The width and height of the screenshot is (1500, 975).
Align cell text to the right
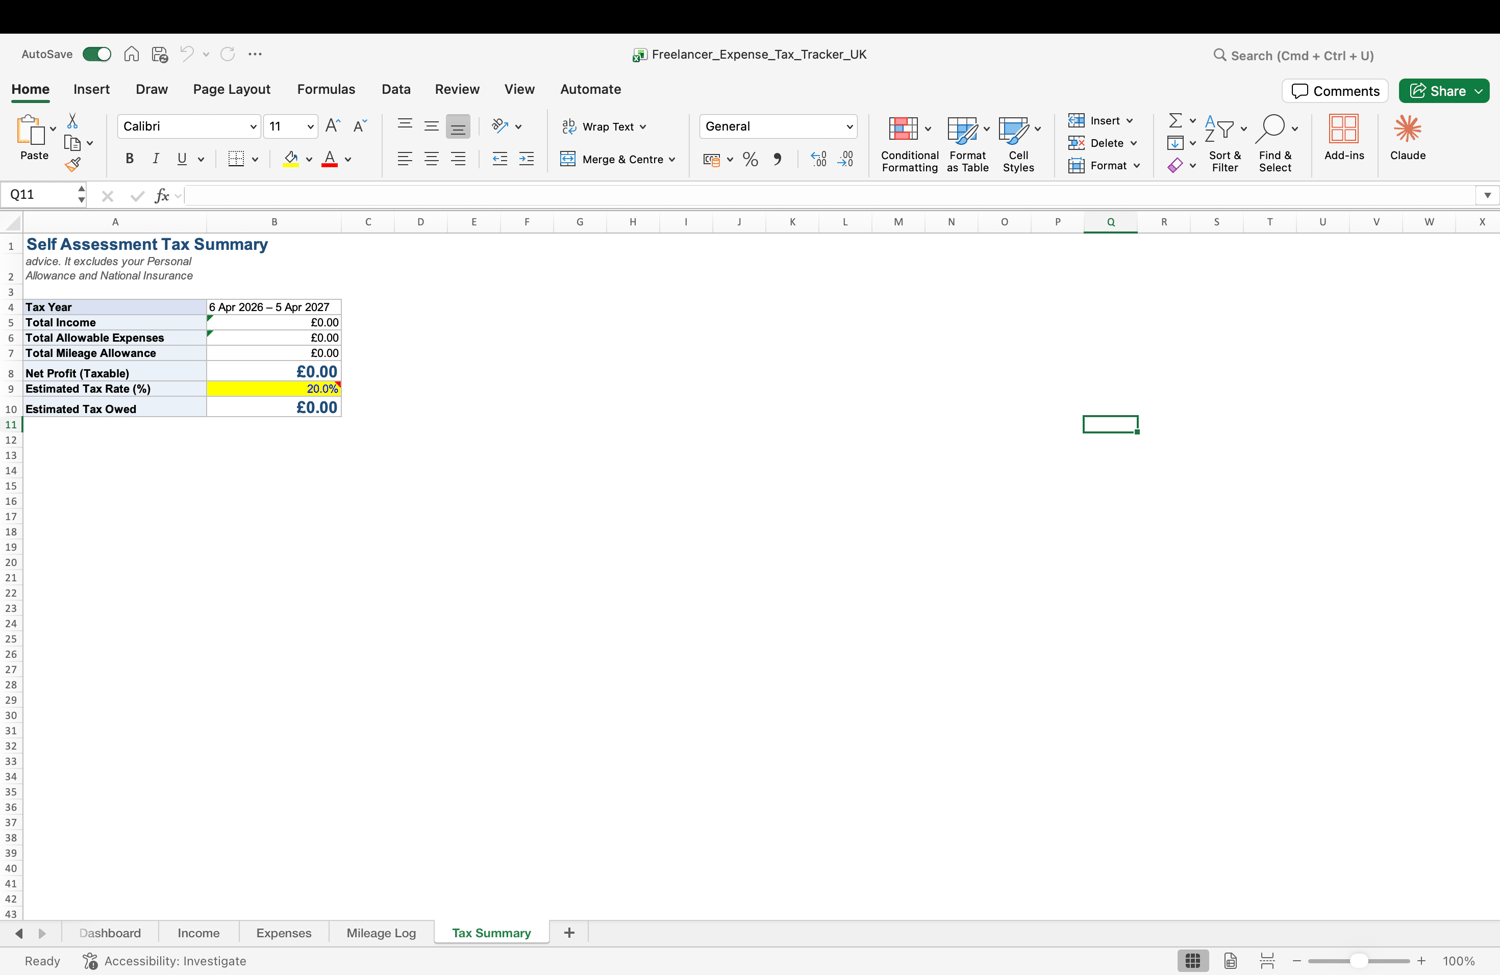tap(458, 159)
